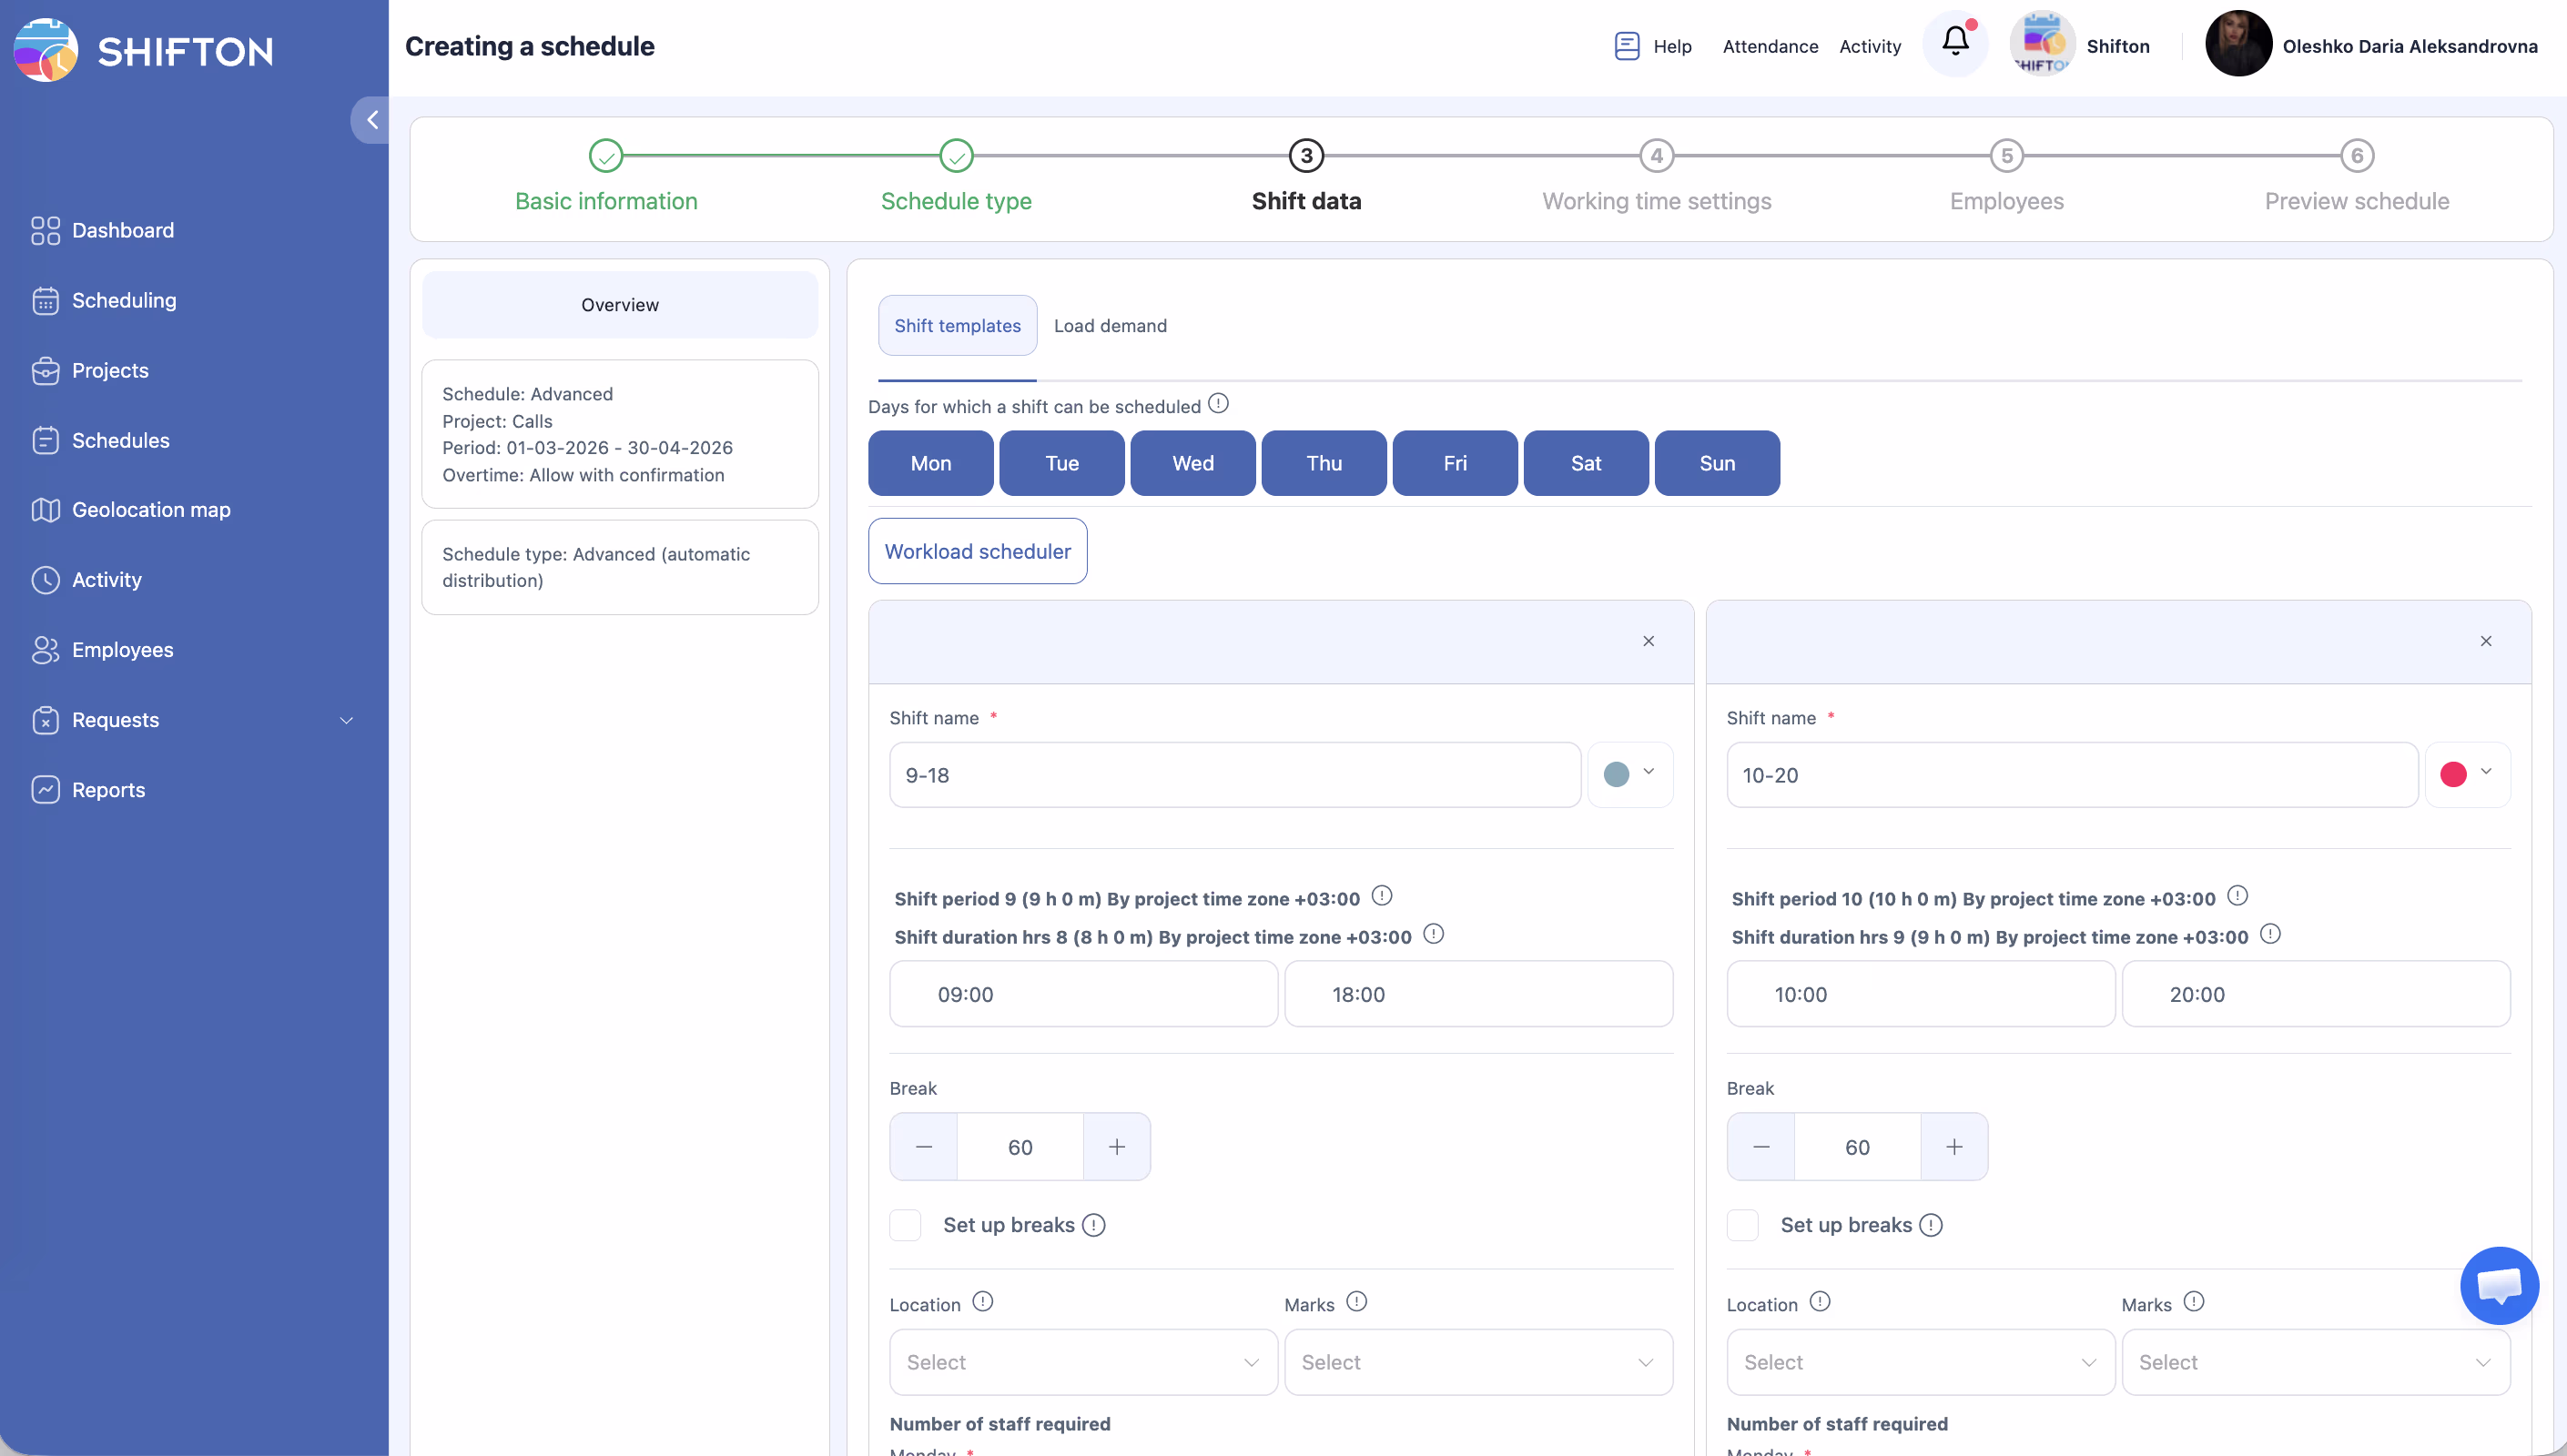Expand the Requests sidebar menu
This screenshot has width=2567, height=1456.
click(346, 720)
